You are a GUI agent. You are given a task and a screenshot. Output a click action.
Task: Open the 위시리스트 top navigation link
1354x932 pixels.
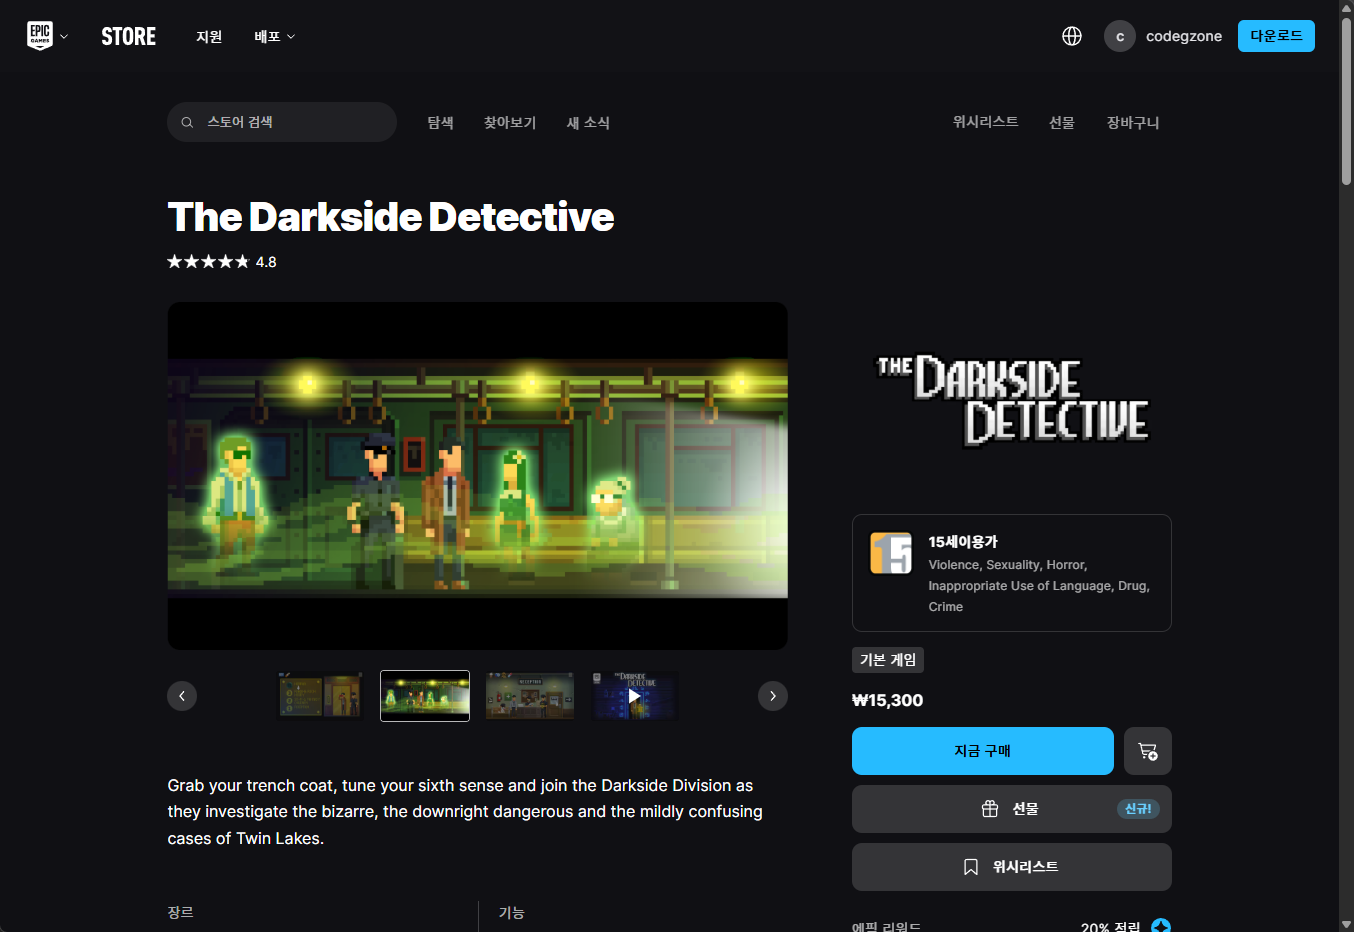tap(985, 122)
